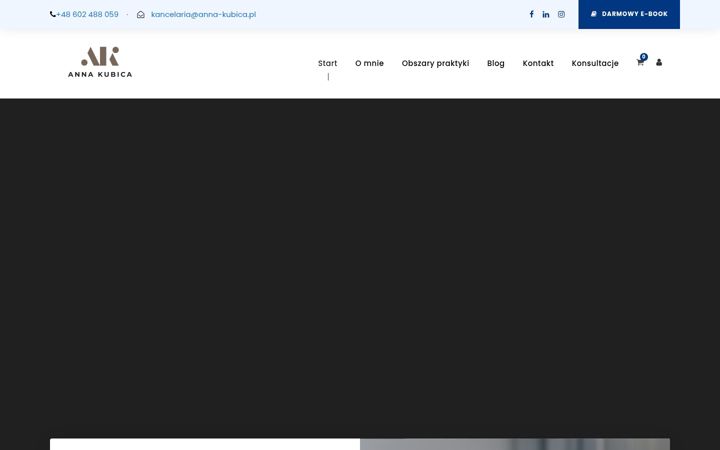720x450 pixels.
Task: Open the shopping cart icon
Action: tap(641, 62)
